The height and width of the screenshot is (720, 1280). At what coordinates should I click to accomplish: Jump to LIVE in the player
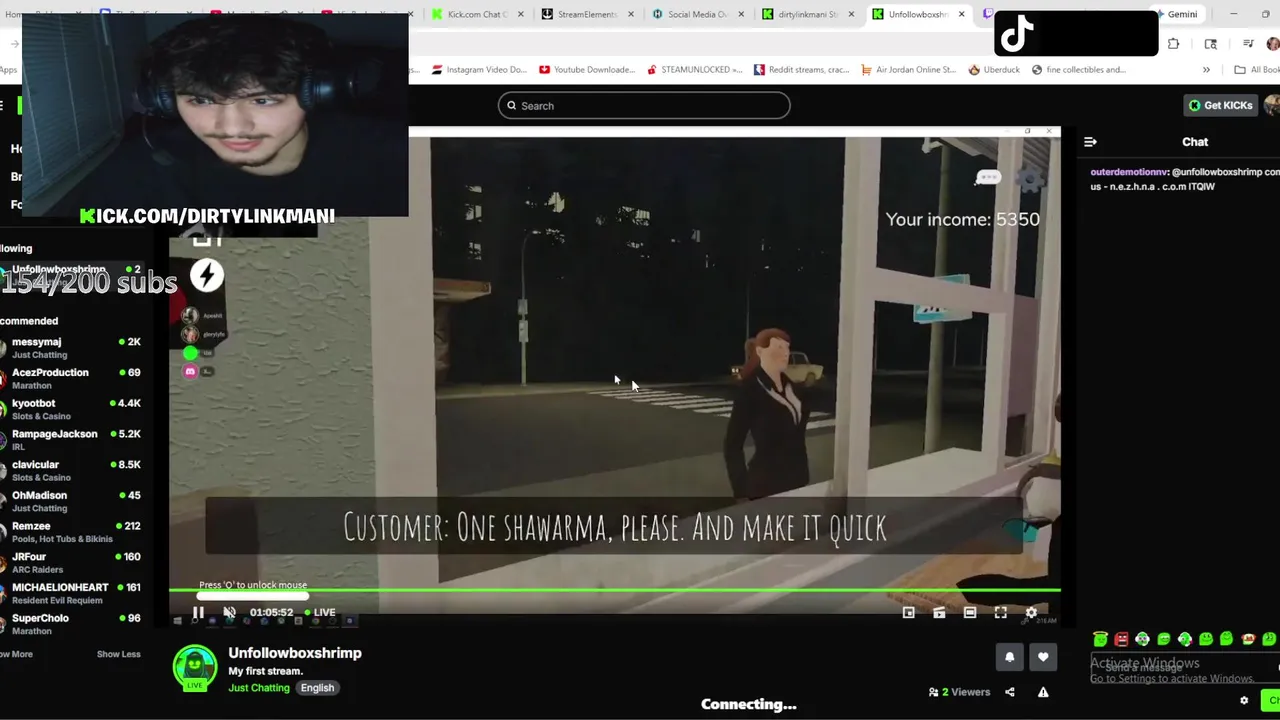tap(321, 612)
